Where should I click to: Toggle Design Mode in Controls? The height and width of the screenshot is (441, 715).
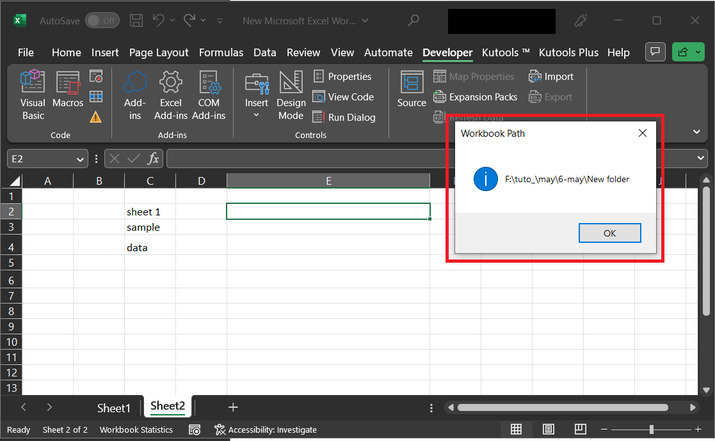point(291,95)
